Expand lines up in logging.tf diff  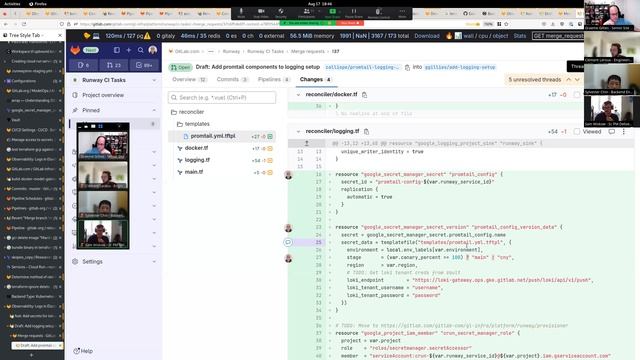pyautogui.click(x=307, y=143)
